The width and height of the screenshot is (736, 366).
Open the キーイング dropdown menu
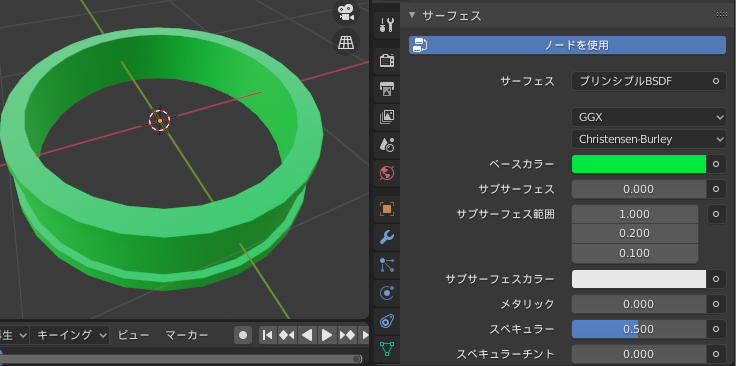(x=69, y=335)
